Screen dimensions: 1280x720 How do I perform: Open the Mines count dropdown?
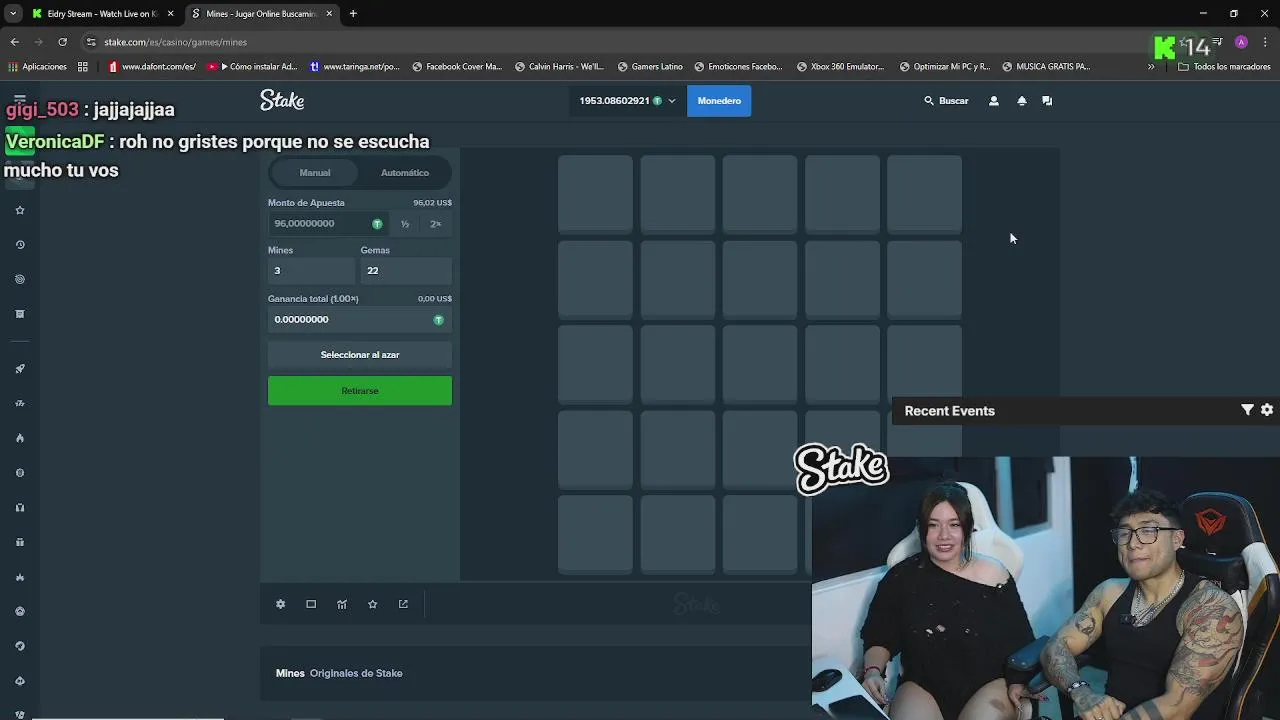[x=311, y=270]
